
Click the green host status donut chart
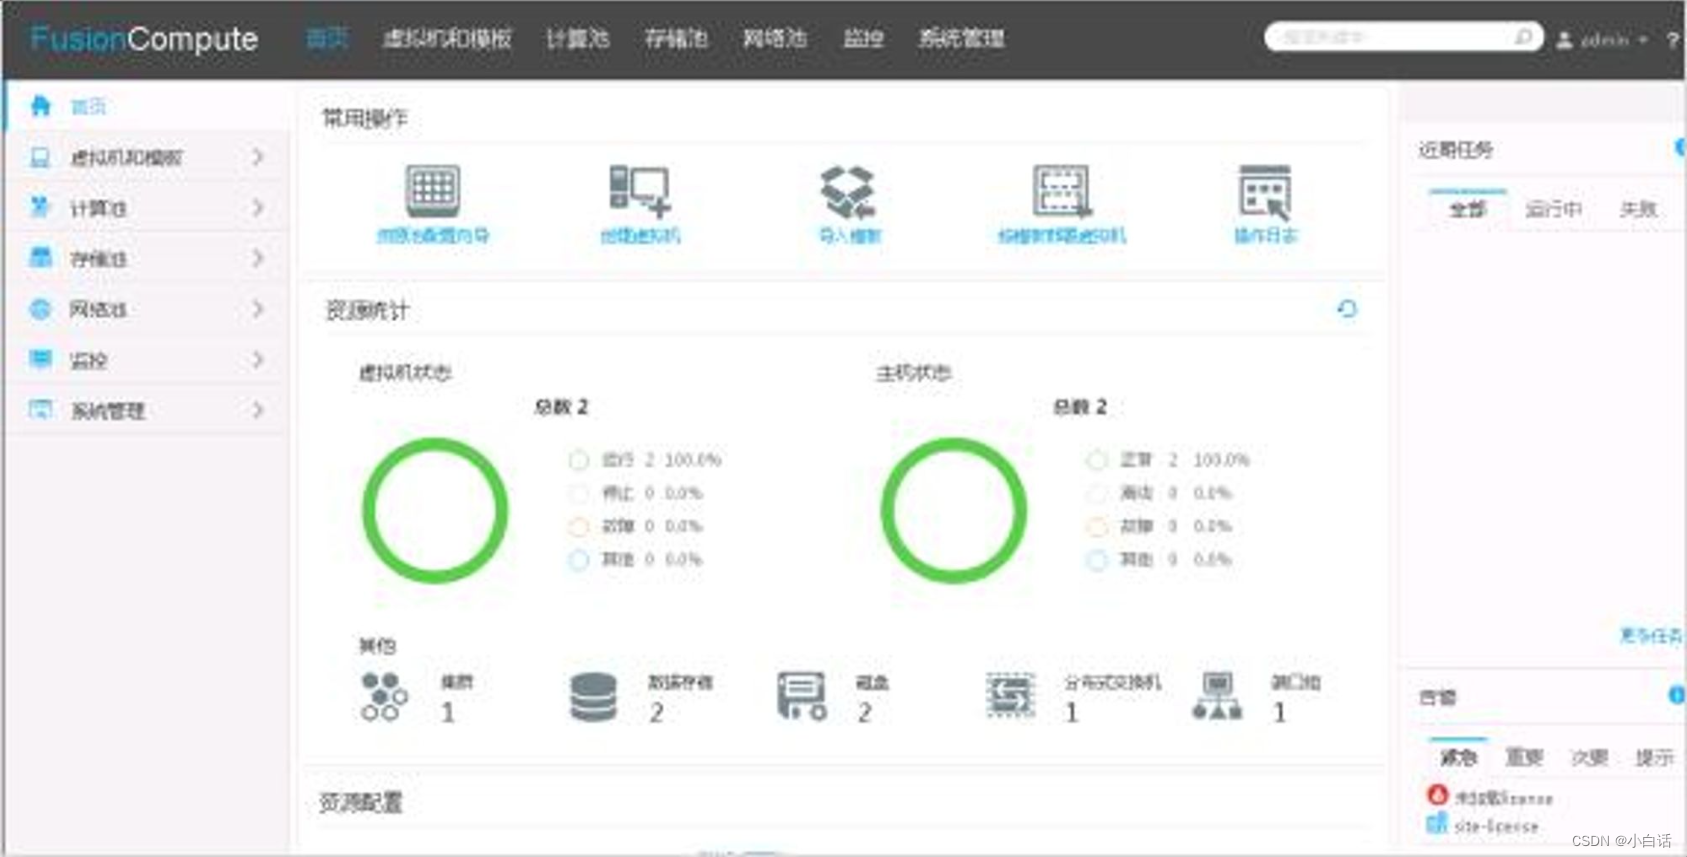click(953, 511)
